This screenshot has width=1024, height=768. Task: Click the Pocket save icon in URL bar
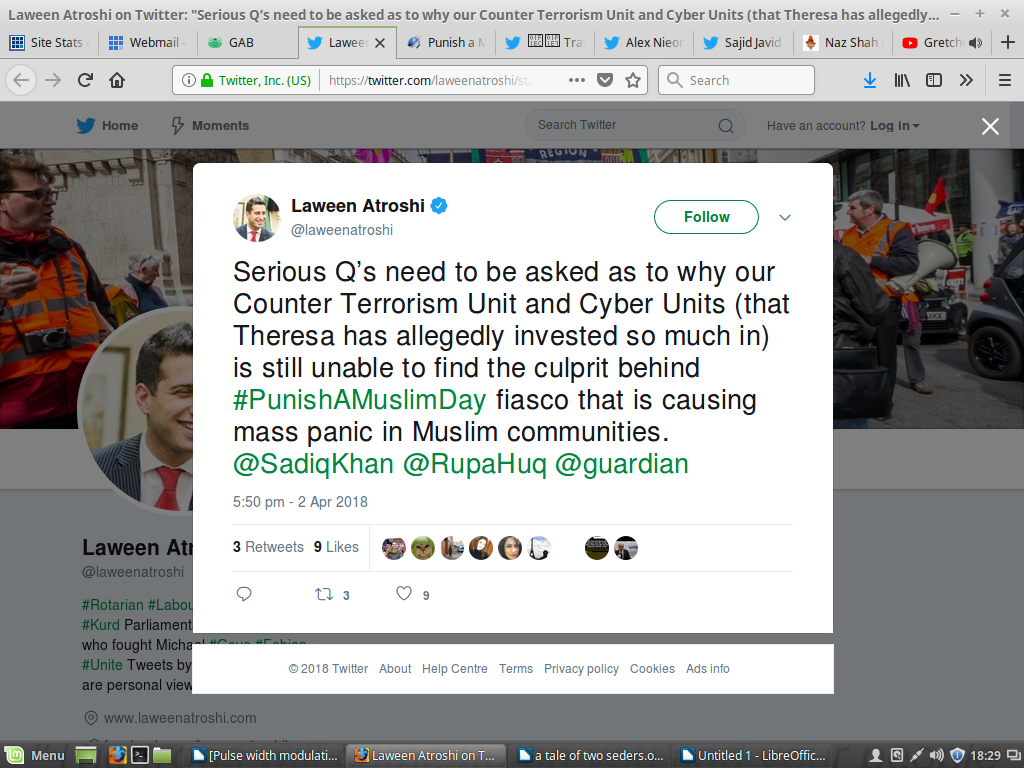click(x=605, y=80)
